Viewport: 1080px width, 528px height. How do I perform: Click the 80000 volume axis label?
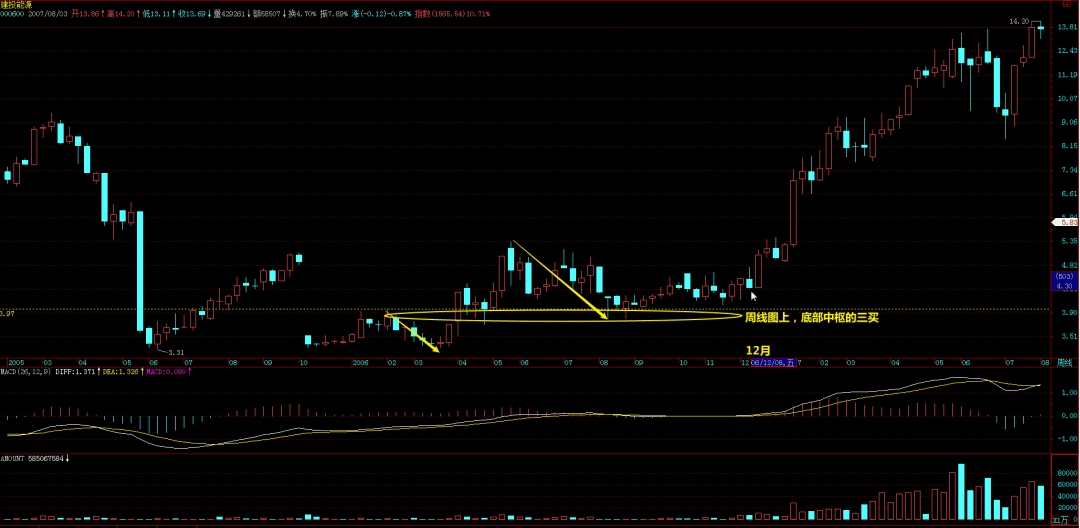pos(1067,474)
